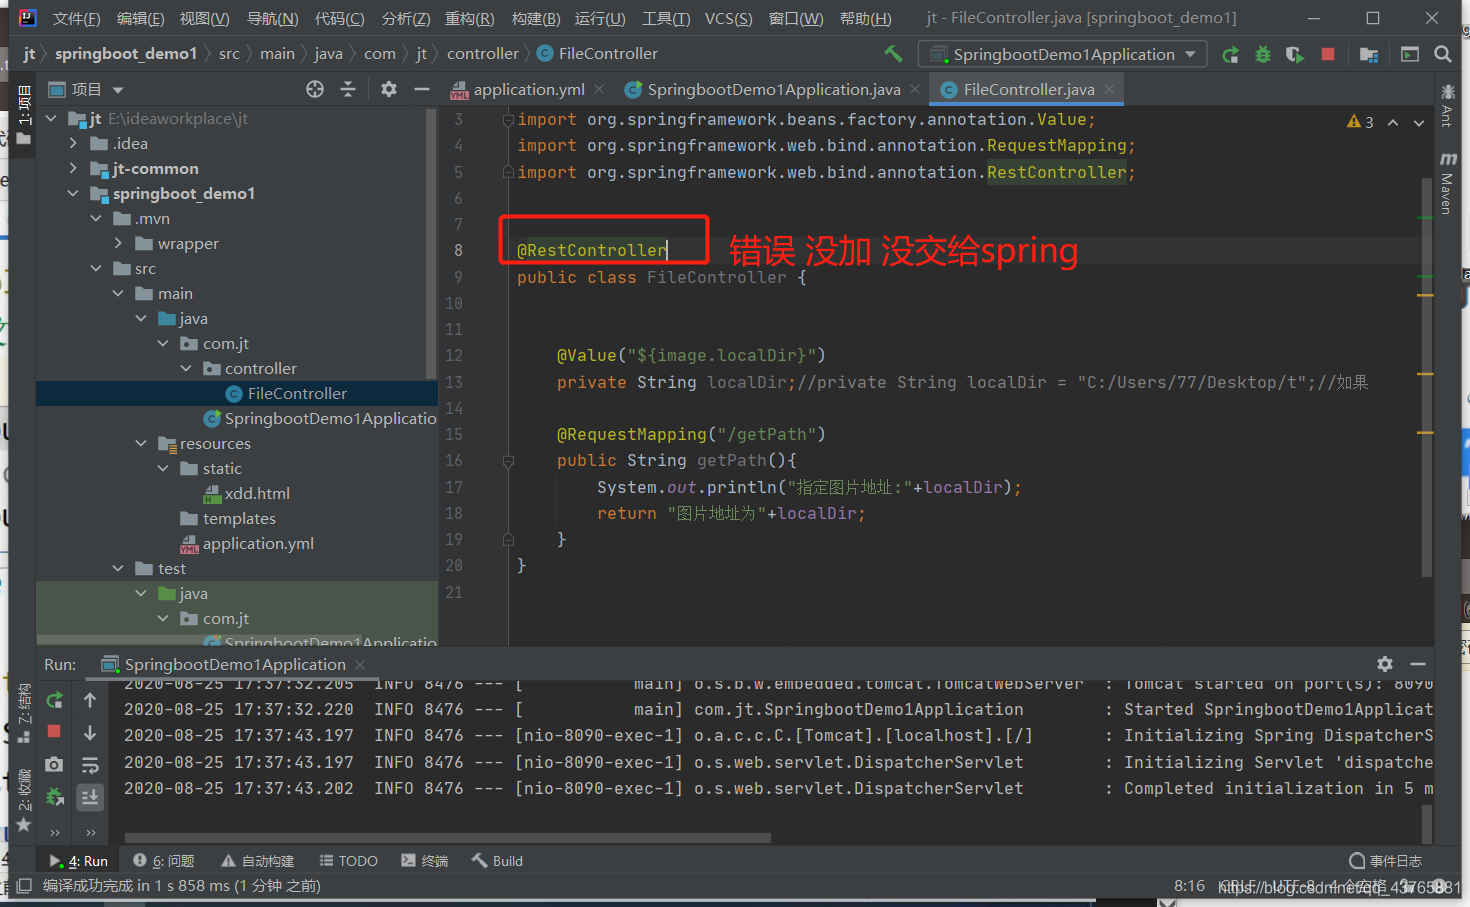The height and width of the screenshot is (907, 1470).
Task: Collapse the test folder
Action: [118, 568]
